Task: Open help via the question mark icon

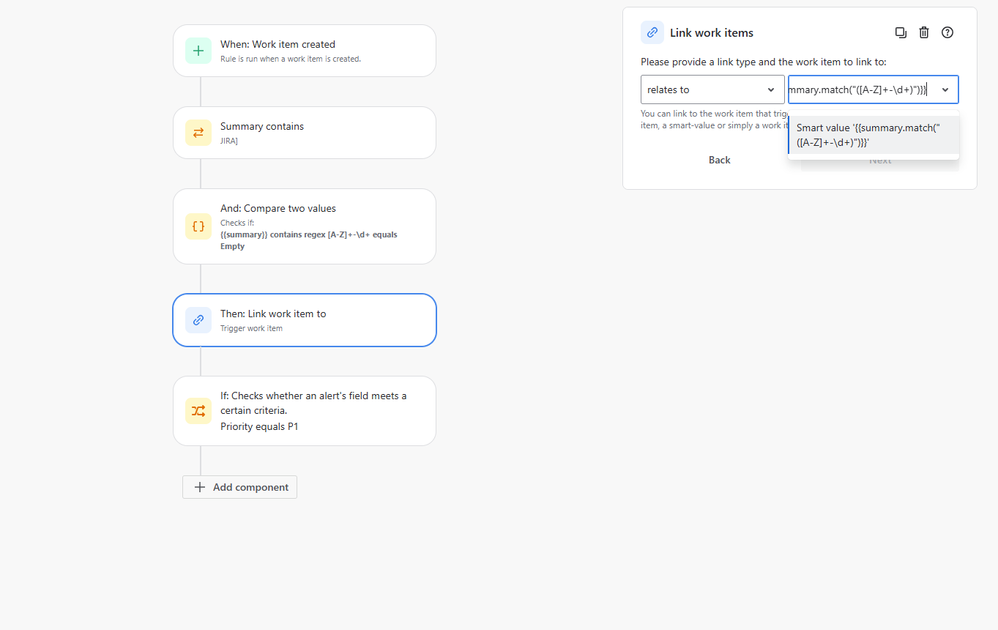Action: click(x=946, y=32)
